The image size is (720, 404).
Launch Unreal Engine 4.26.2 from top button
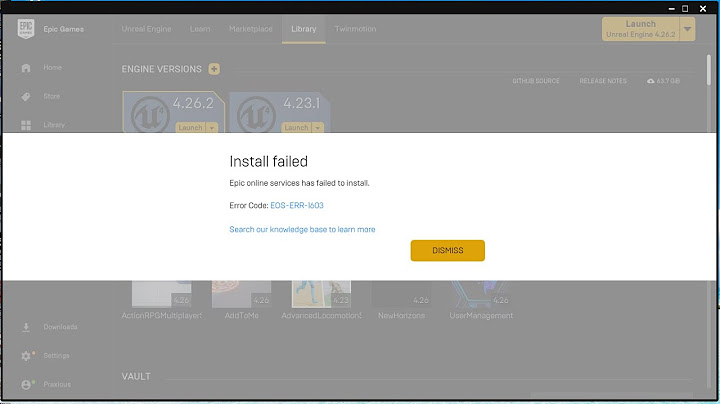641,29
